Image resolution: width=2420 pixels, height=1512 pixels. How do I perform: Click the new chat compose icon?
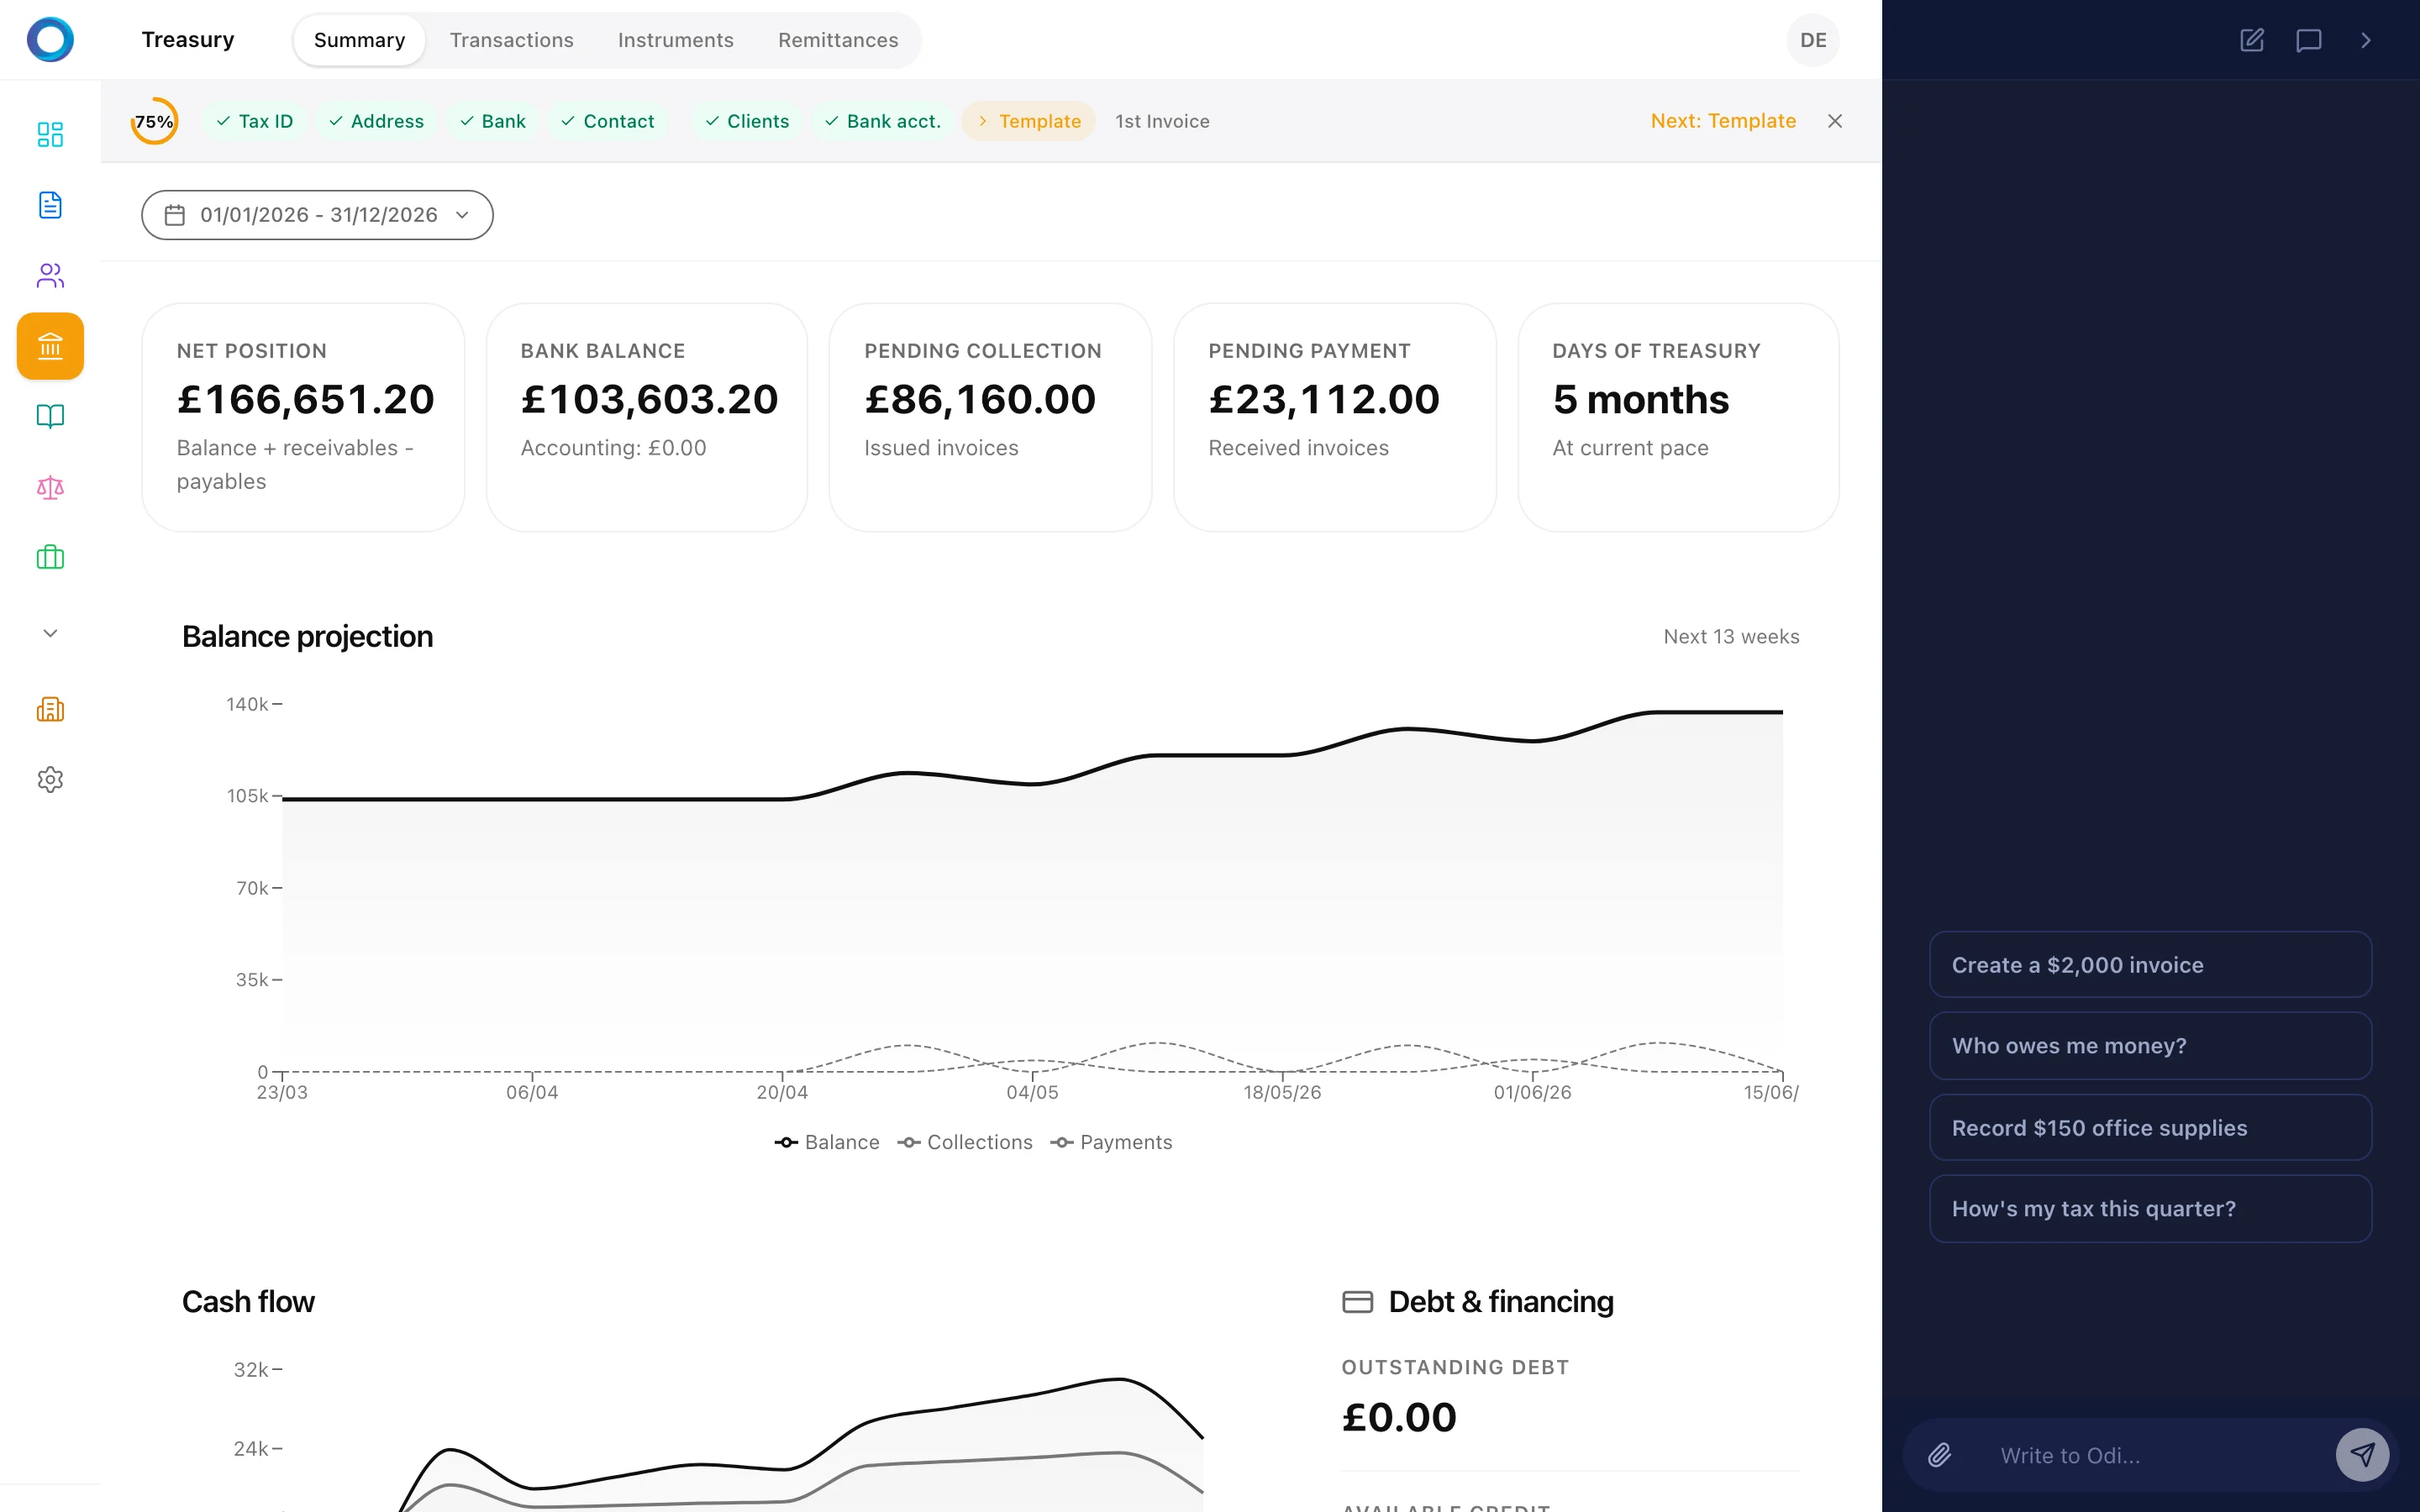point(2251,40)
